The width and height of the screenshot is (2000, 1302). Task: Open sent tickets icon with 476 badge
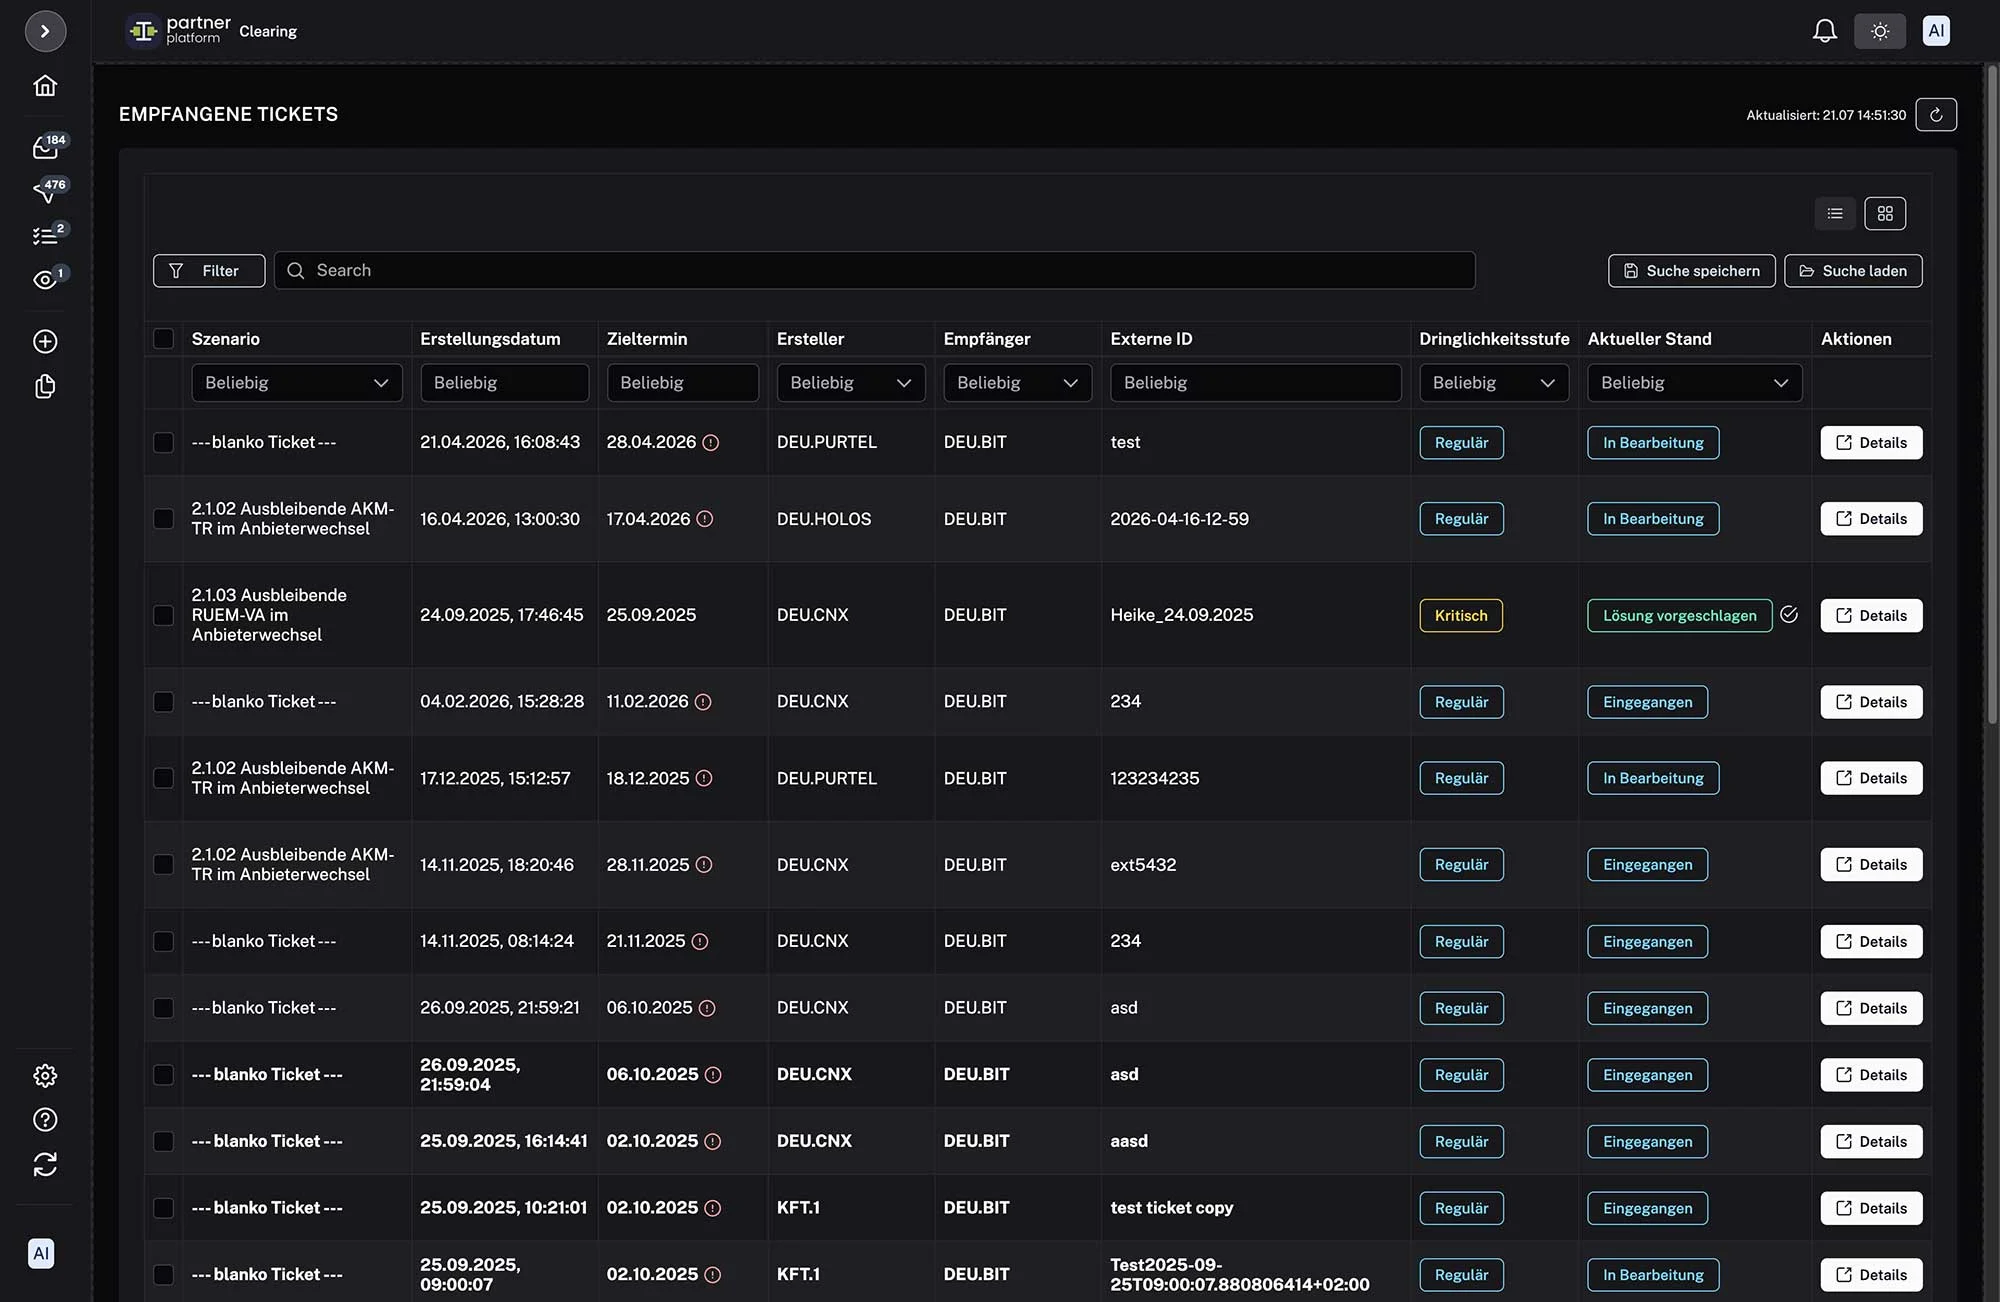(x=46, y=190)
